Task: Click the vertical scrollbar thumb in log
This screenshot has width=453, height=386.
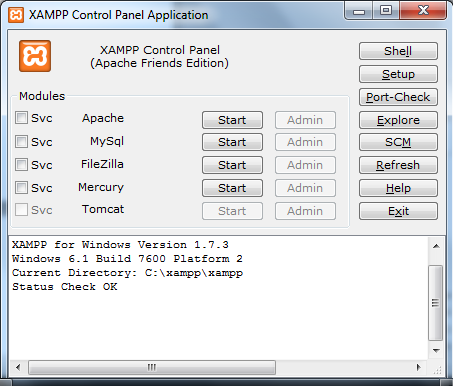Action: pyautogui.click(x=436, y=303)
